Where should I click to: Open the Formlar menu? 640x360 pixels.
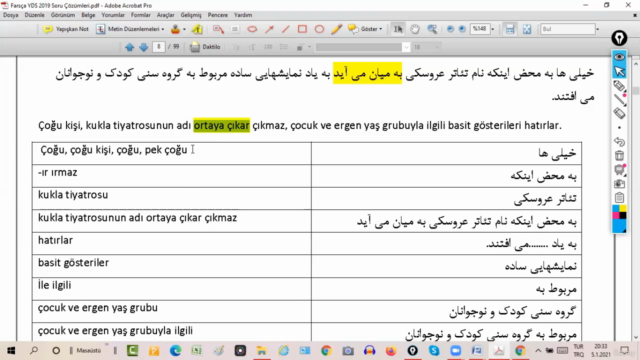tap(141, 15)
